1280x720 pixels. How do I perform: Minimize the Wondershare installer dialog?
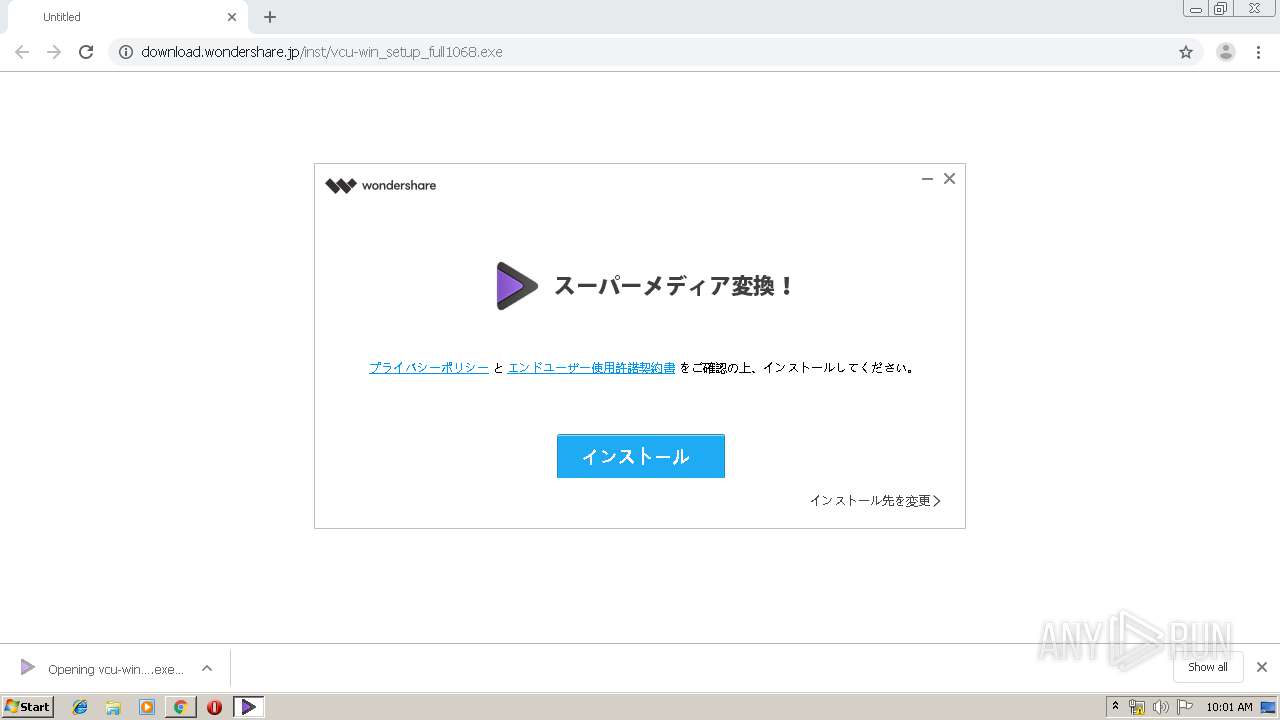[x=927, y=179]
